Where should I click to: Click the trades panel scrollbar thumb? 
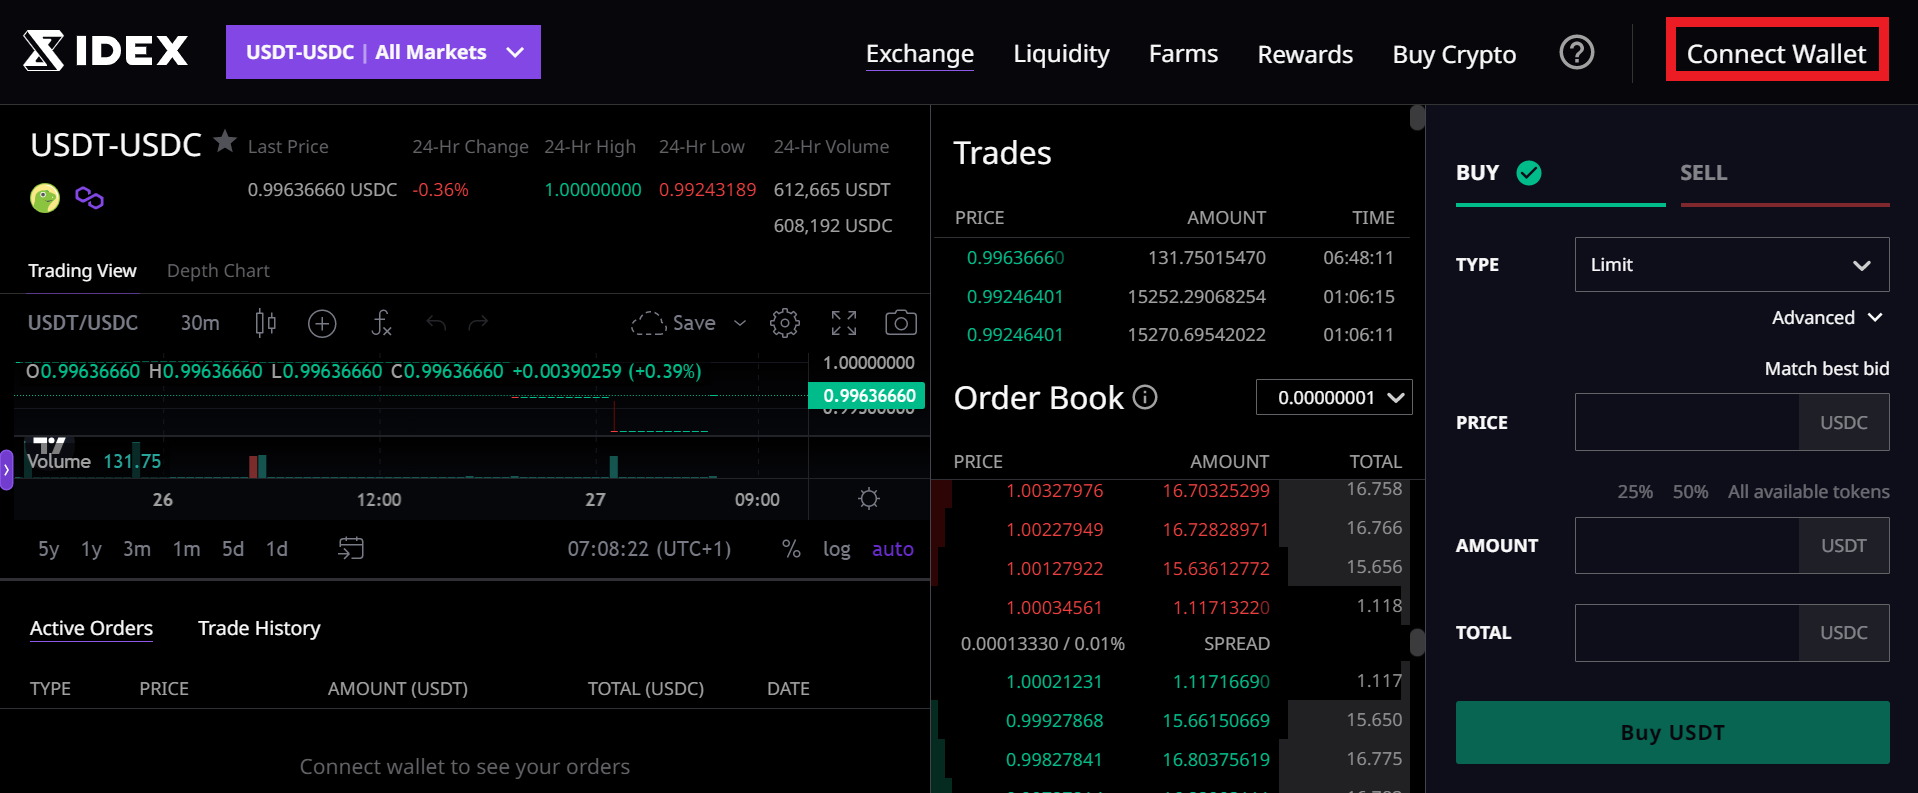[x=1417, y=118]
